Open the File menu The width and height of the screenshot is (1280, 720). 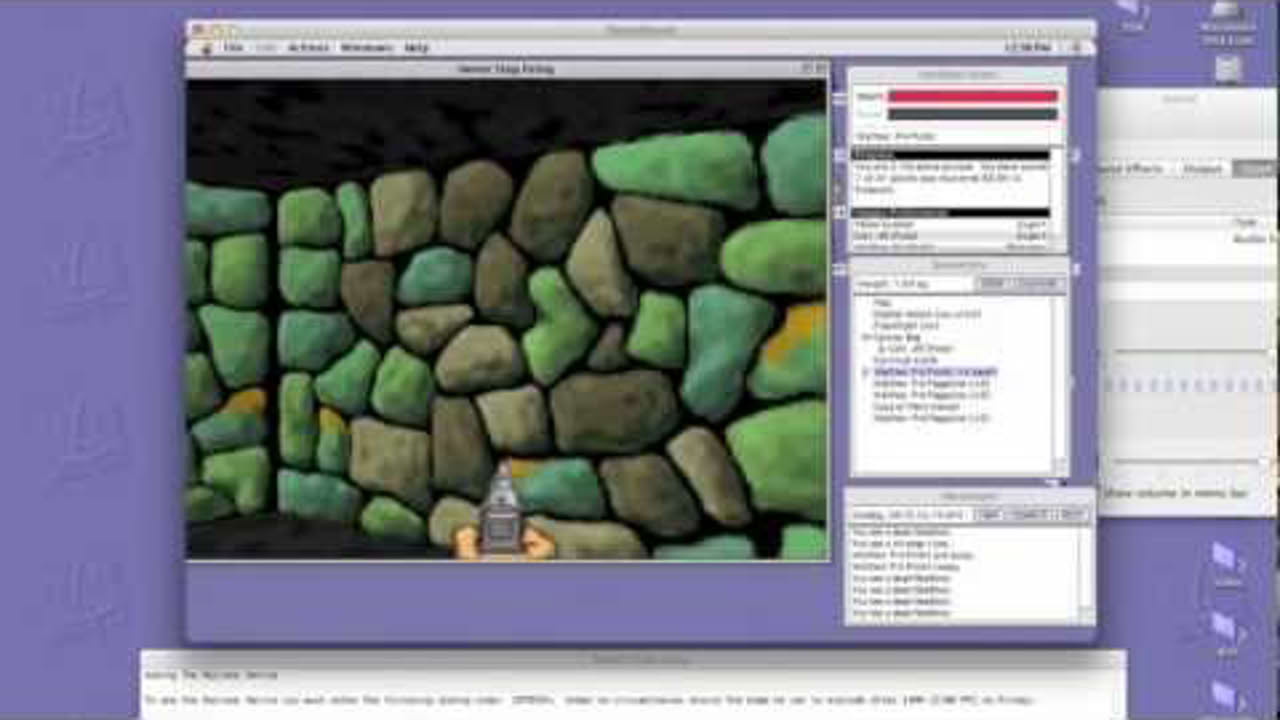click(x=233, y=48)
